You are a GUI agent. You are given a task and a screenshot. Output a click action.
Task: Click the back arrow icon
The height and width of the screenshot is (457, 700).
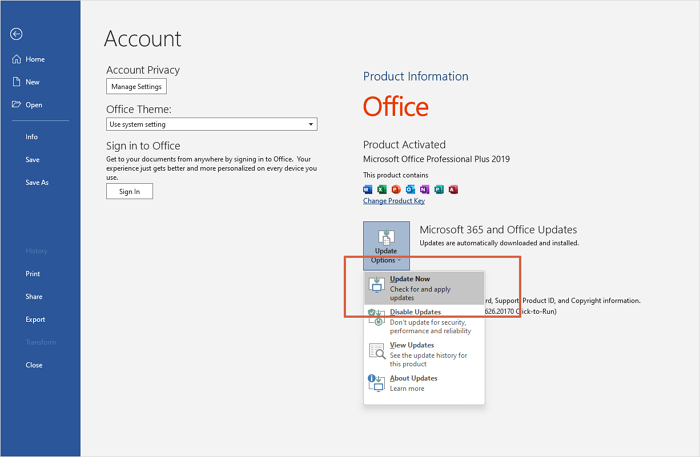pos(17,34)
